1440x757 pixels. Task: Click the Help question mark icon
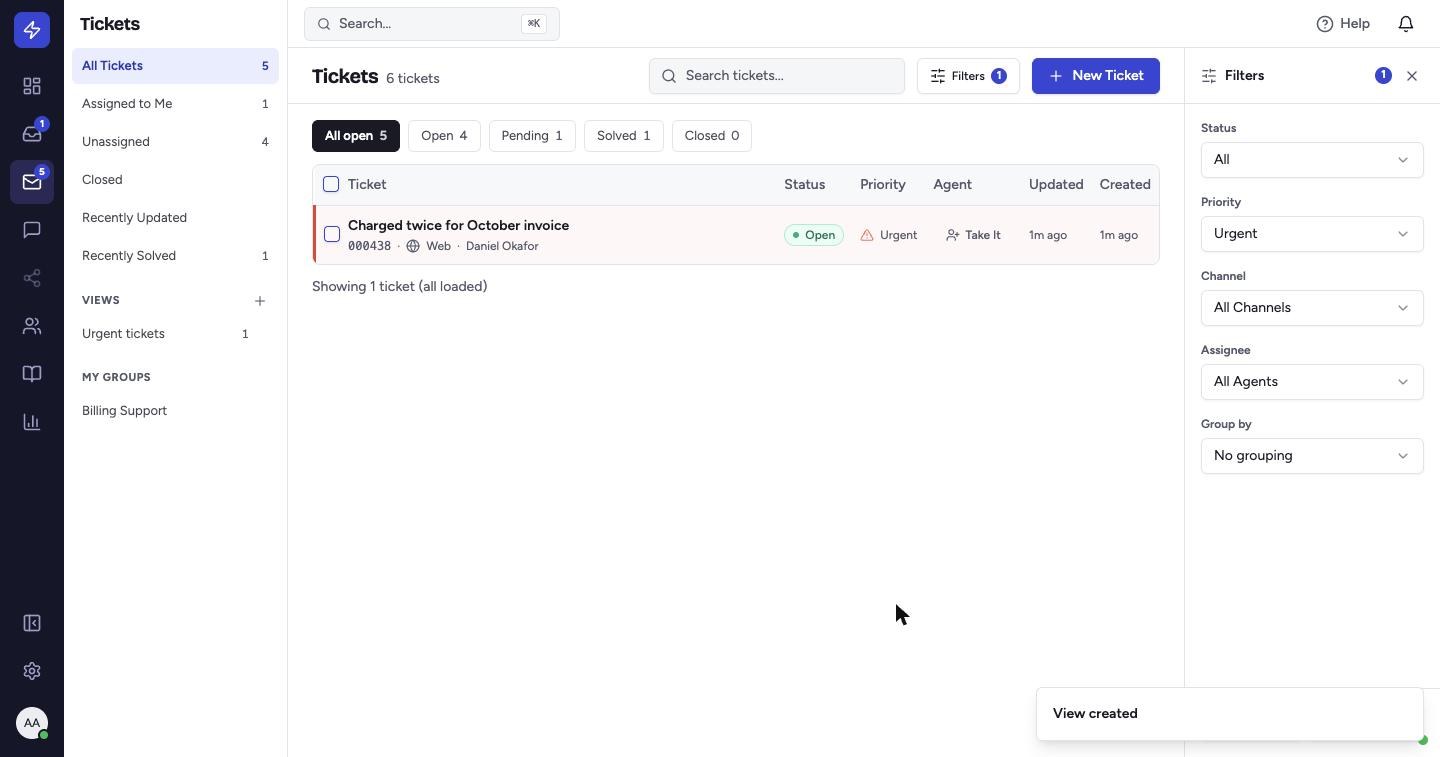1325,24
